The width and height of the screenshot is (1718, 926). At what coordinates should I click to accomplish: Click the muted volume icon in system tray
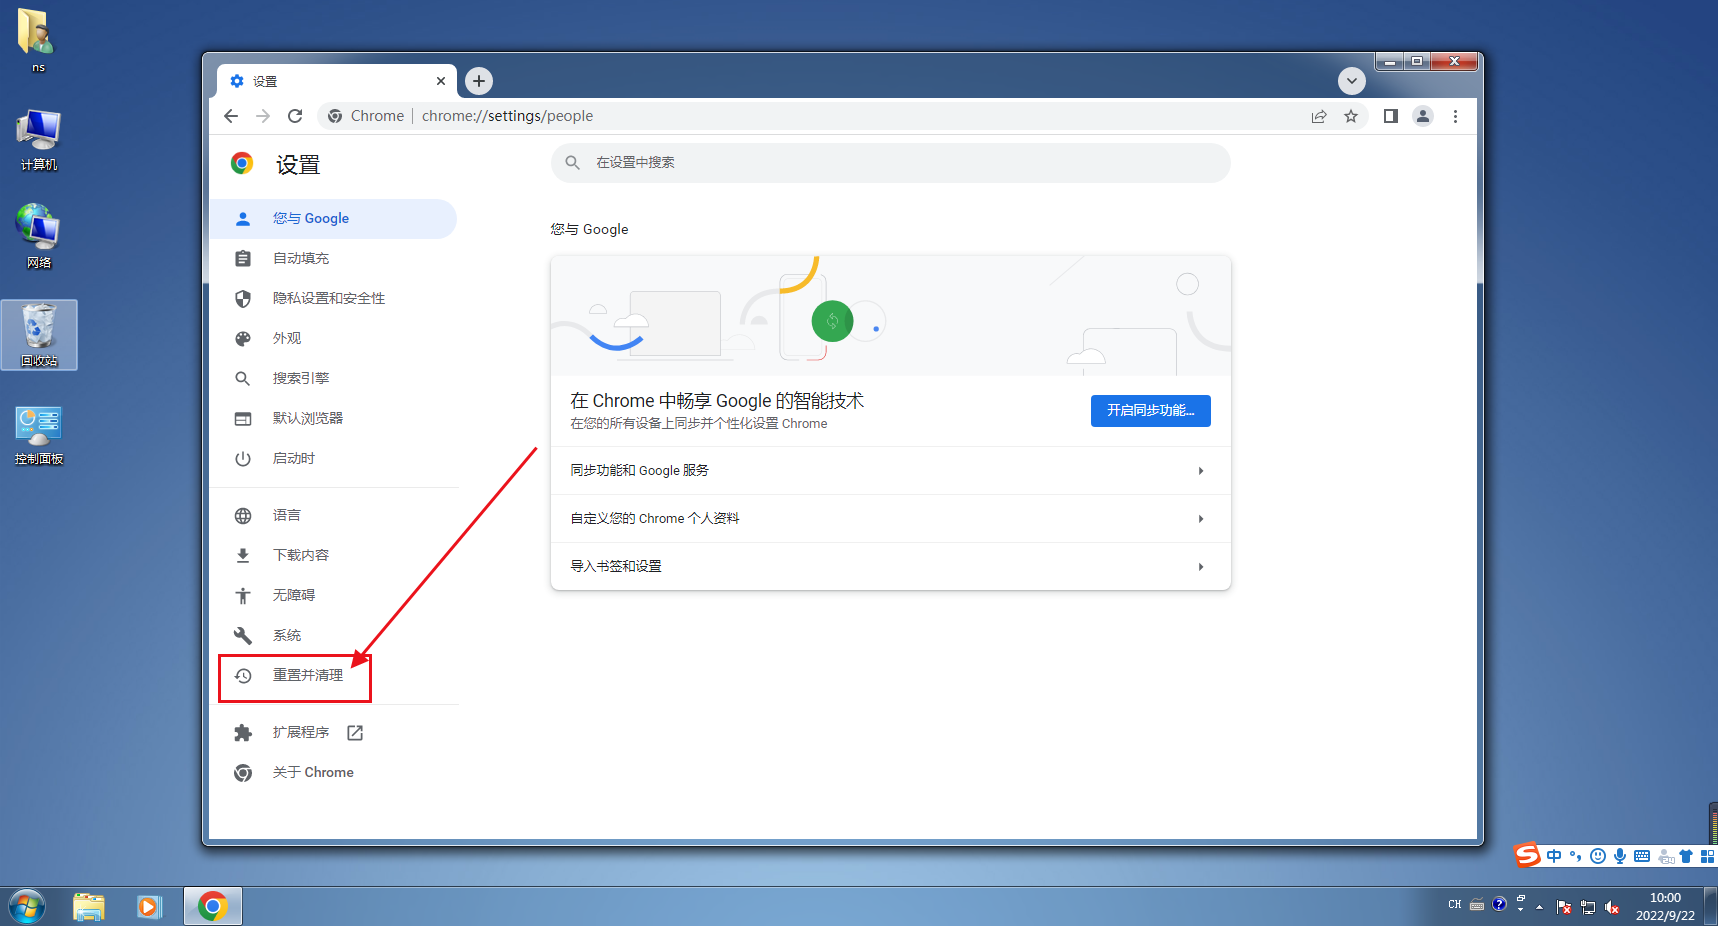click(1612, 907)
